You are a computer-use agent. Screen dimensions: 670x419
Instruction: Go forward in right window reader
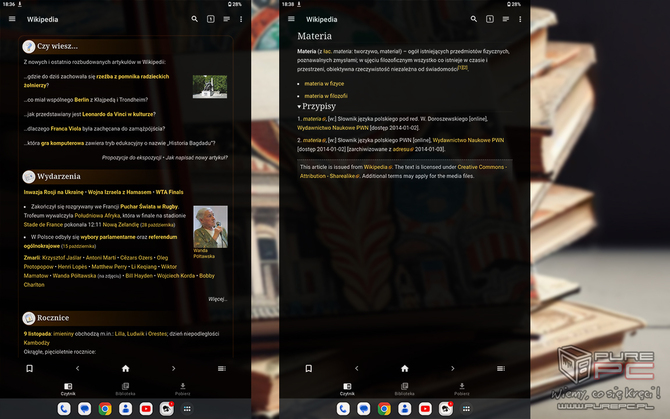[453, 368]
